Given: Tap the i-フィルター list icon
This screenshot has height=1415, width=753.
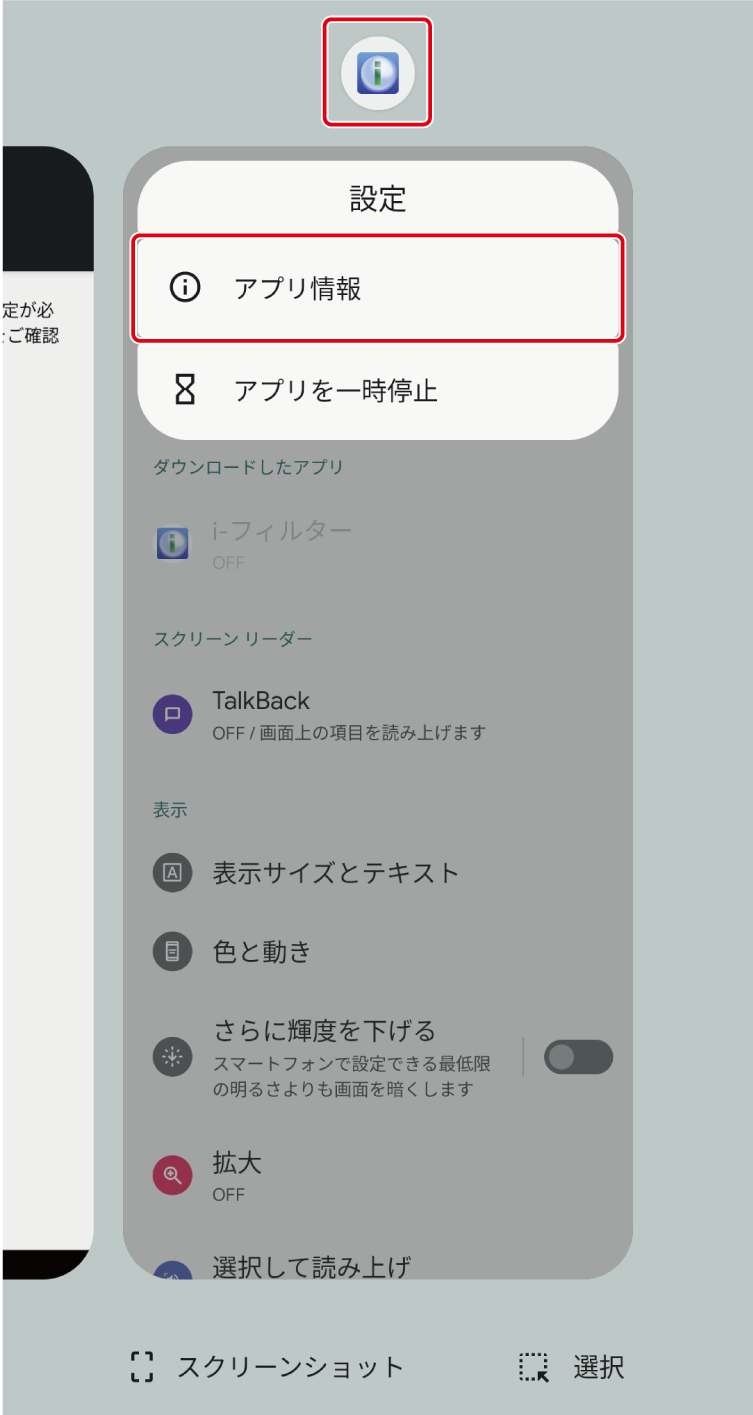Looking at the screenshot, I should coord(172,544).
